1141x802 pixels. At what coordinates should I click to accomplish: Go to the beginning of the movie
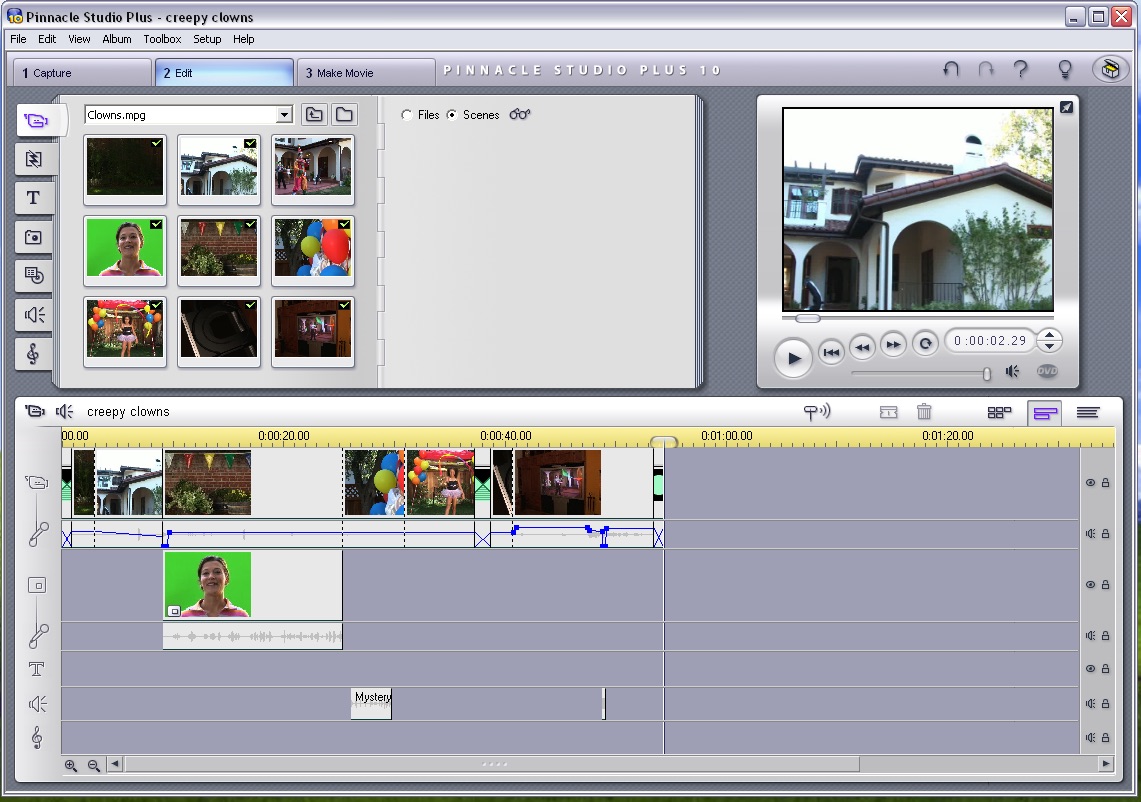(831, 352)
